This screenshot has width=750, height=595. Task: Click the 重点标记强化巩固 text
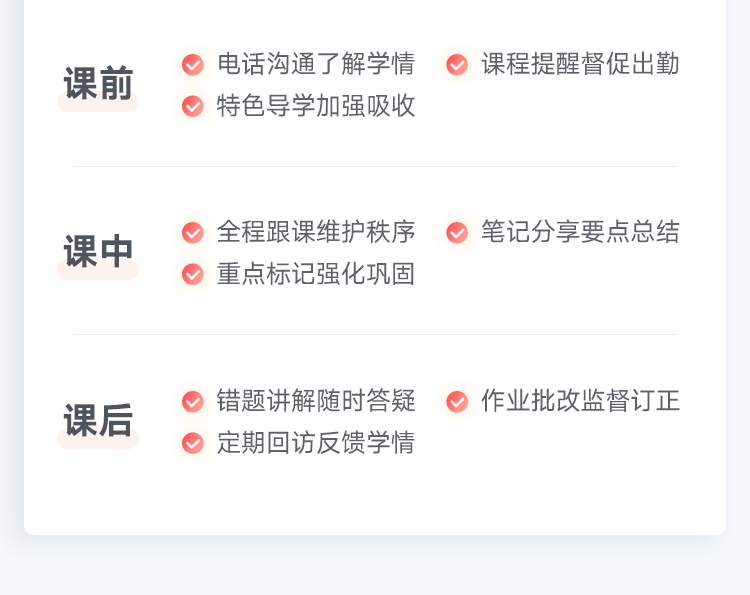316,274
